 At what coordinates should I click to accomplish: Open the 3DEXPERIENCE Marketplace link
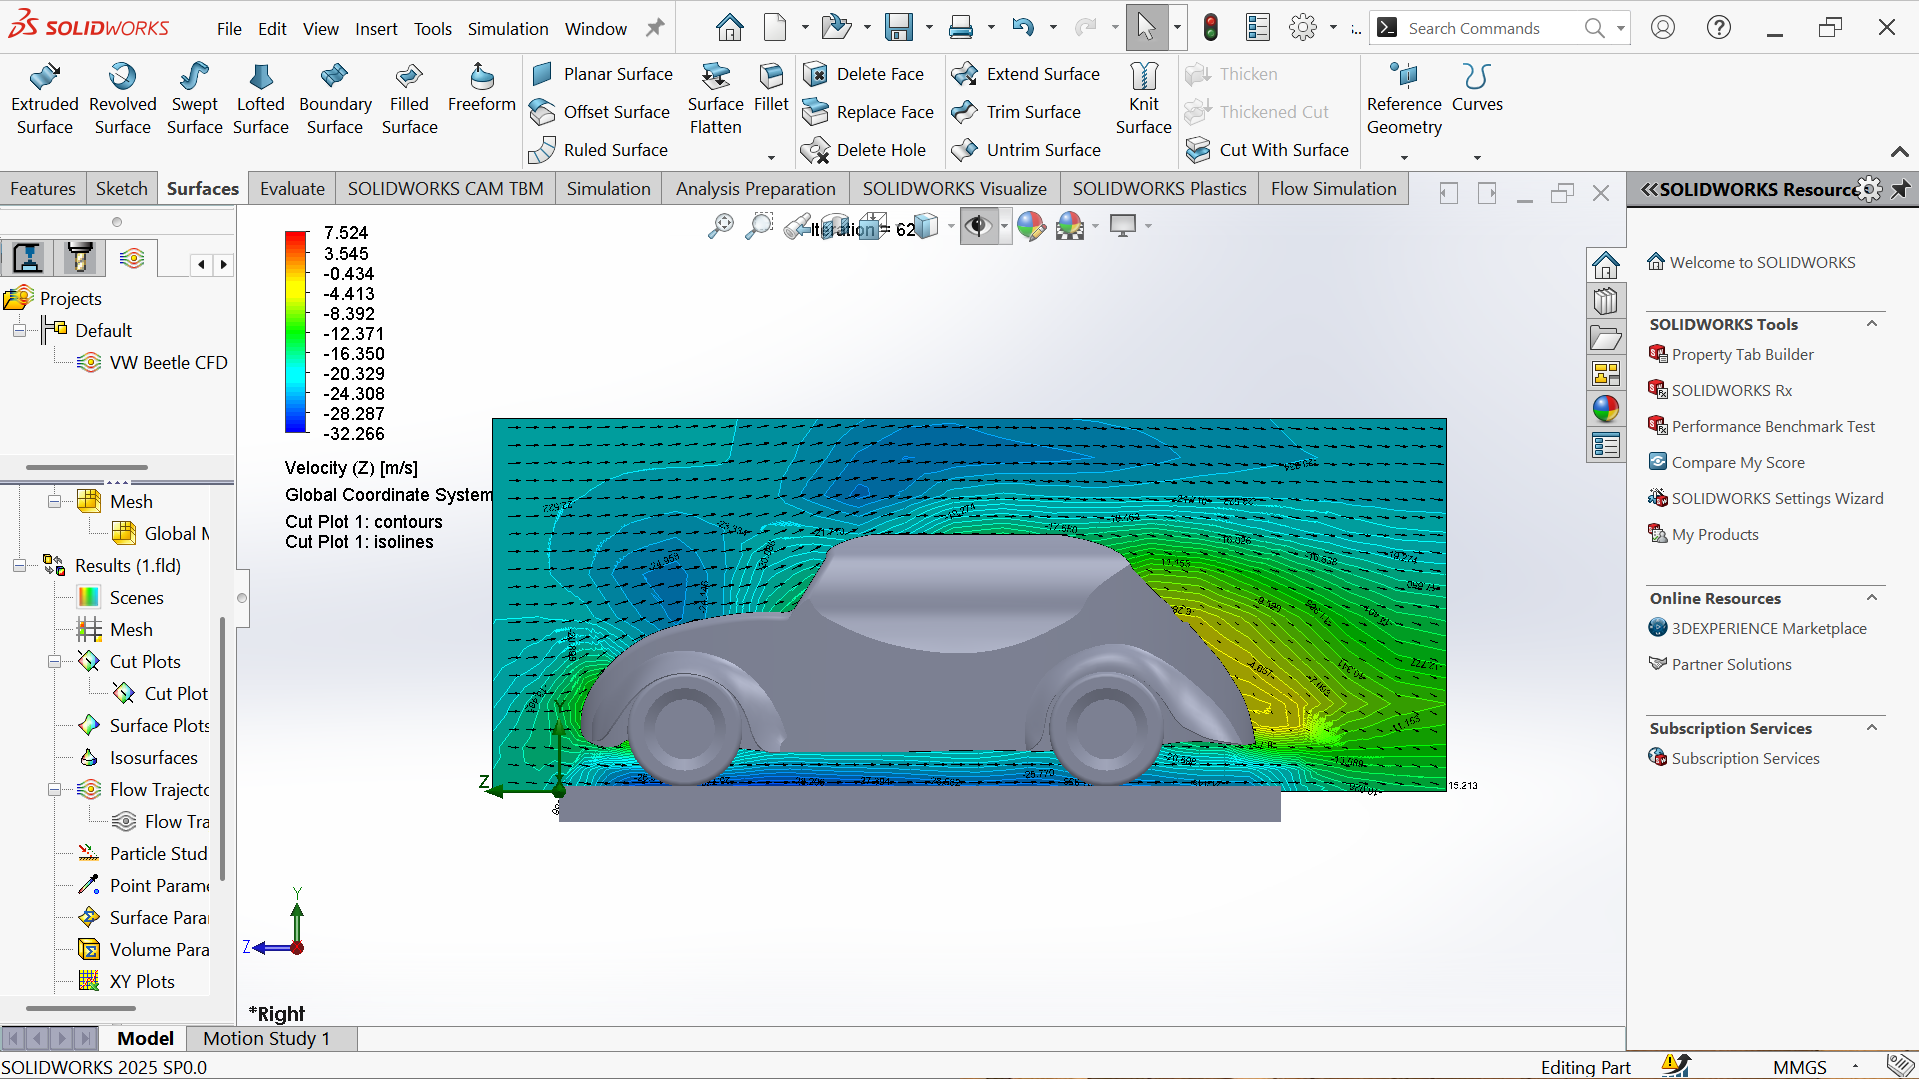[1769, 629]
